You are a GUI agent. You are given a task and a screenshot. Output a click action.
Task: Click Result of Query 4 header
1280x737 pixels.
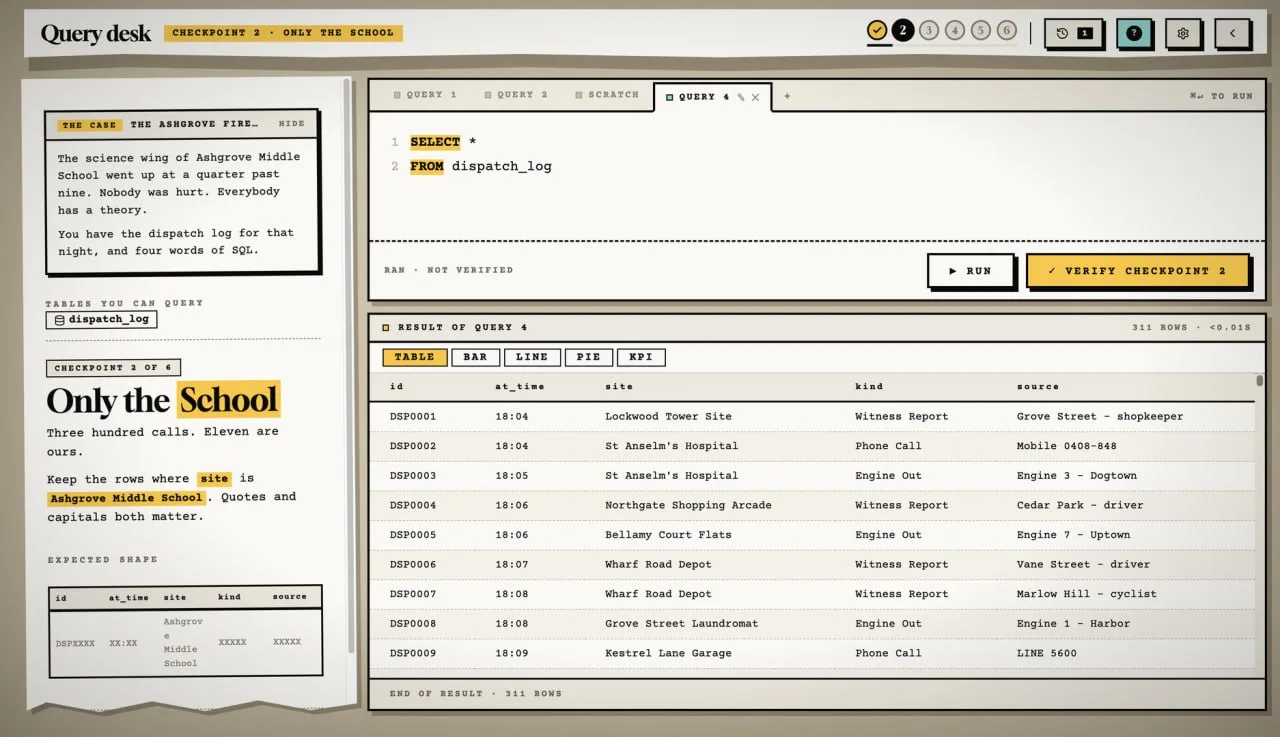pos(462,327)
